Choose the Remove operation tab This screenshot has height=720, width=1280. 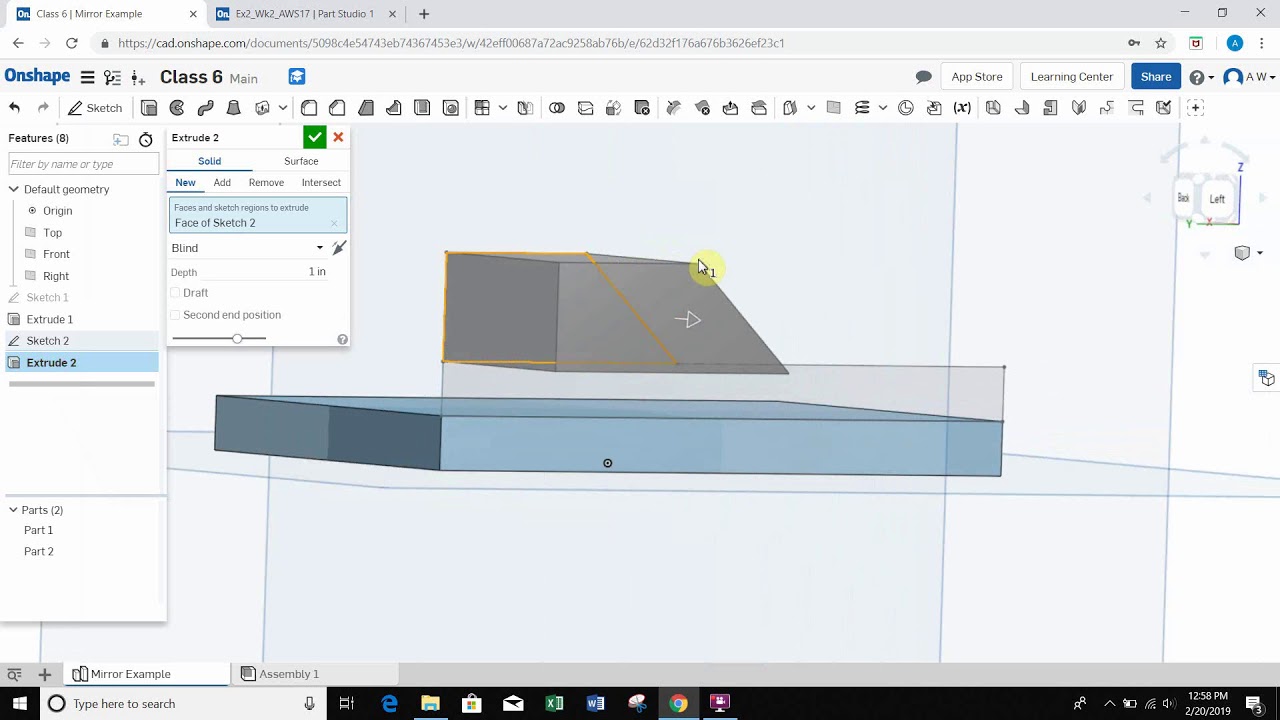[x=266, y=183]
